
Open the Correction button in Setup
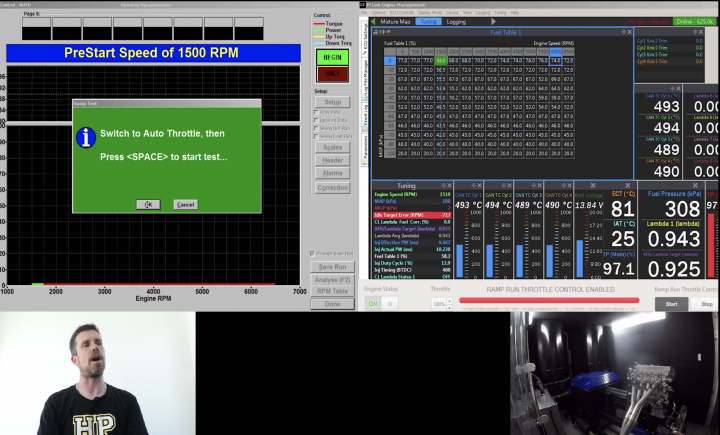coord(332,187)
